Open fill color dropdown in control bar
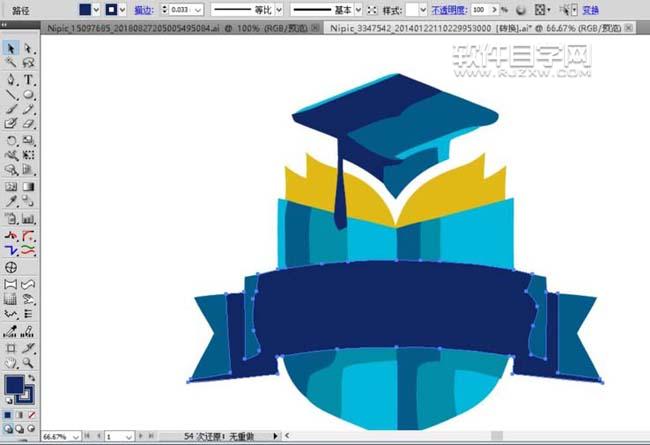Viewport: 650px width, 445px height. tap(96, 10)
